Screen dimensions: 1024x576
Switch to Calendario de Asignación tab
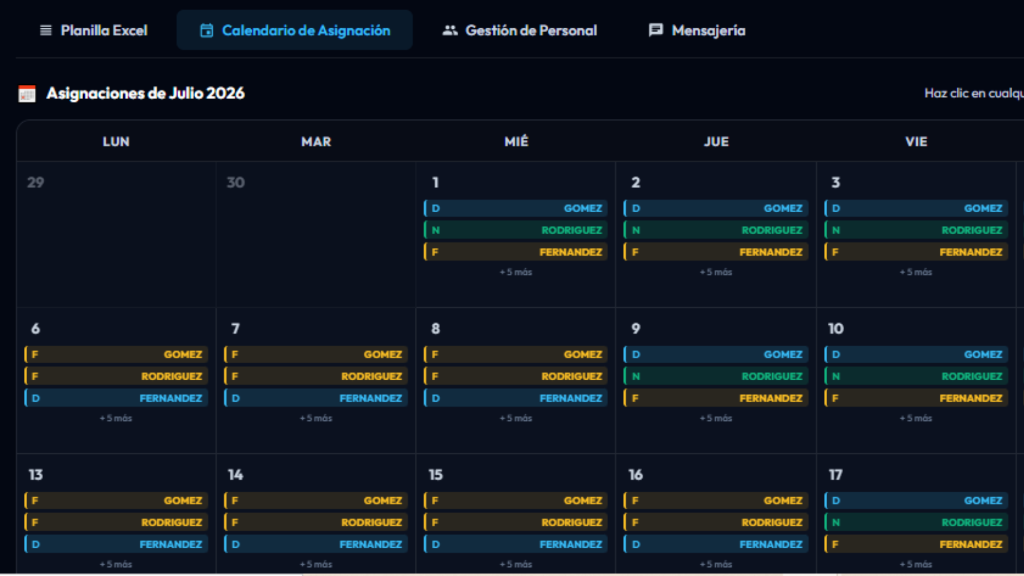[295, 31]
